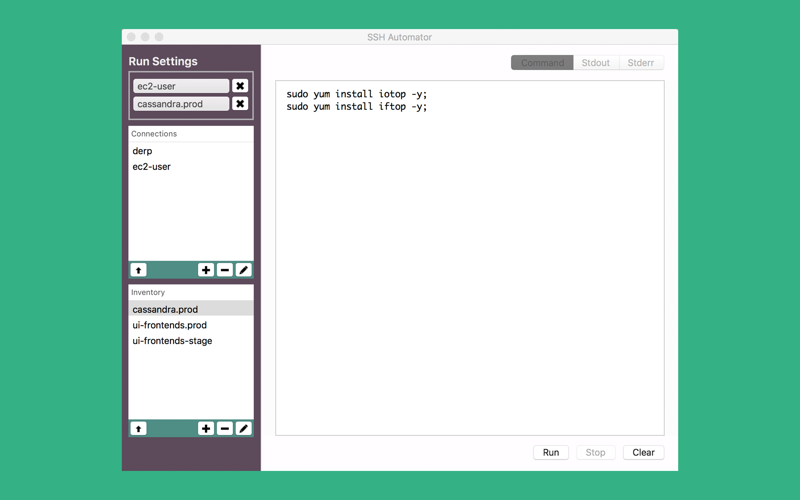800x500 pixels.
Task: Add a new connection with plus icon
Action: 206,270
